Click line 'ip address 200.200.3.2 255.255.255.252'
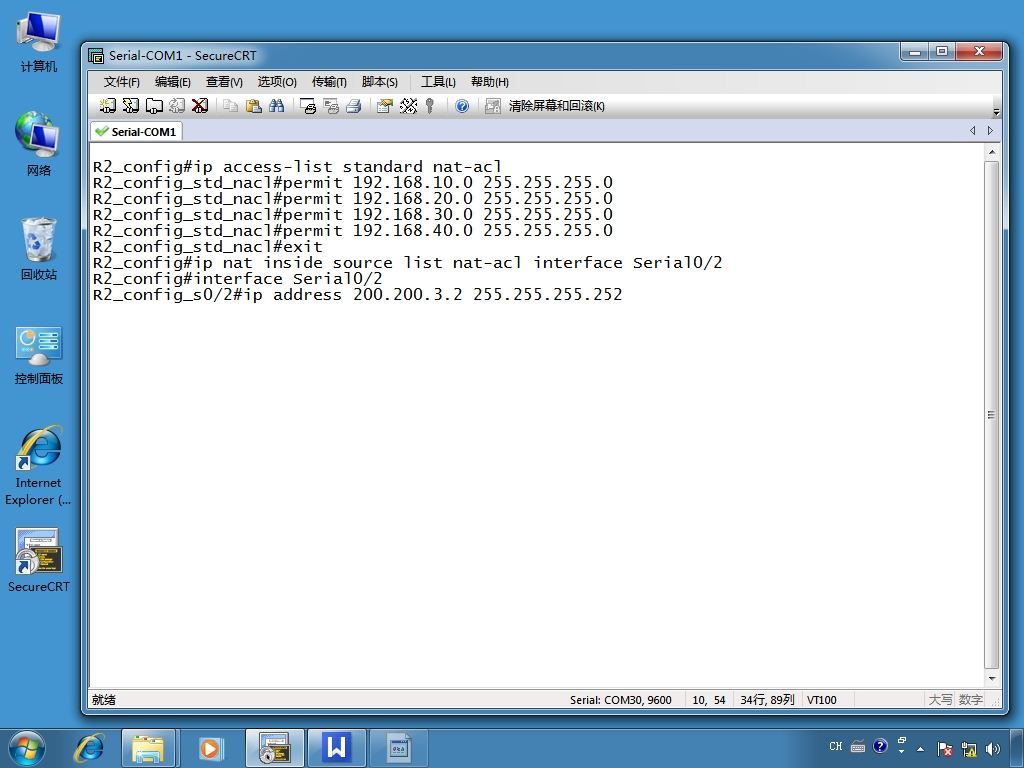 pyautogui.click(x=433, y=295)
